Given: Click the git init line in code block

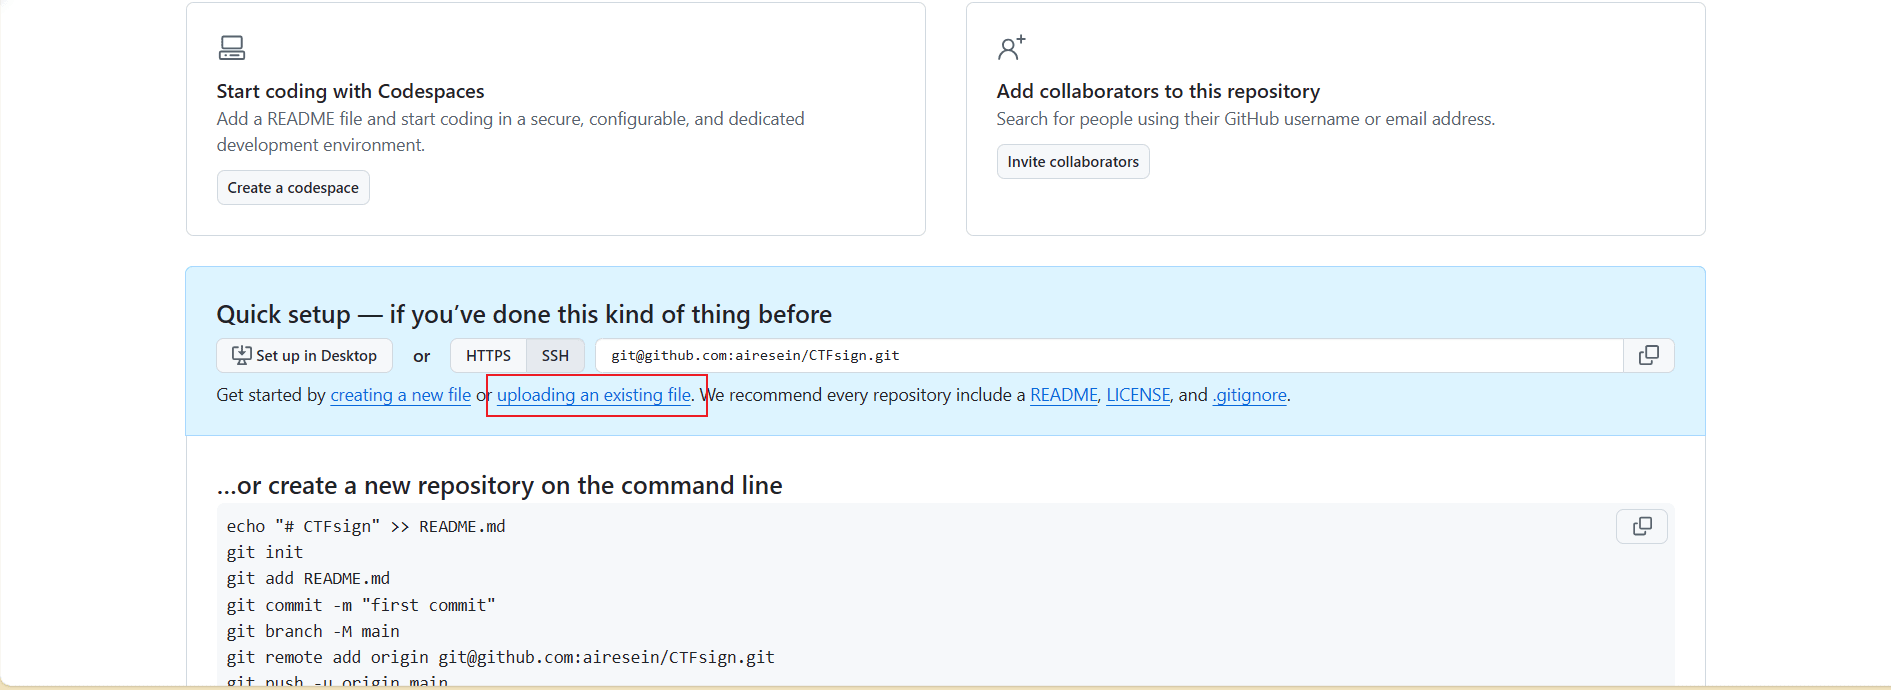Looking at the screenshot, I should 265,552.
